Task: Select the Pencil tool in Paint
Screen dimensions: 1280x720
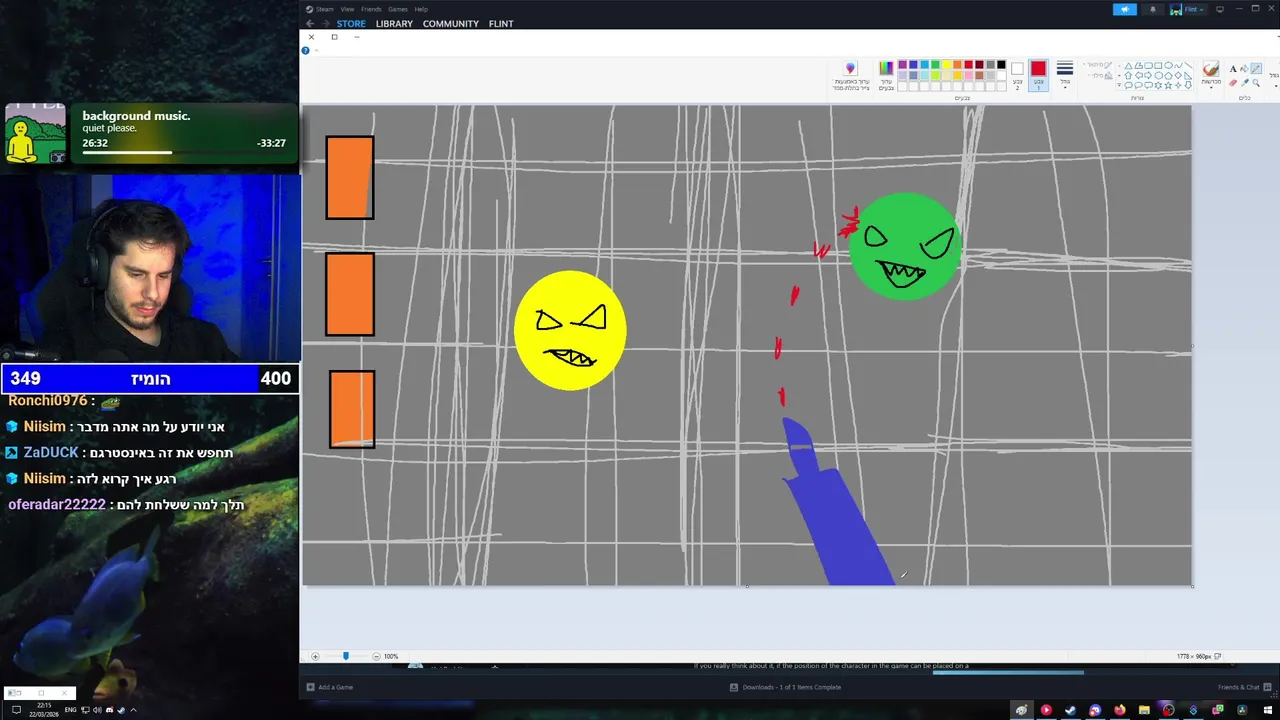Action: [x=1256, y=68]
